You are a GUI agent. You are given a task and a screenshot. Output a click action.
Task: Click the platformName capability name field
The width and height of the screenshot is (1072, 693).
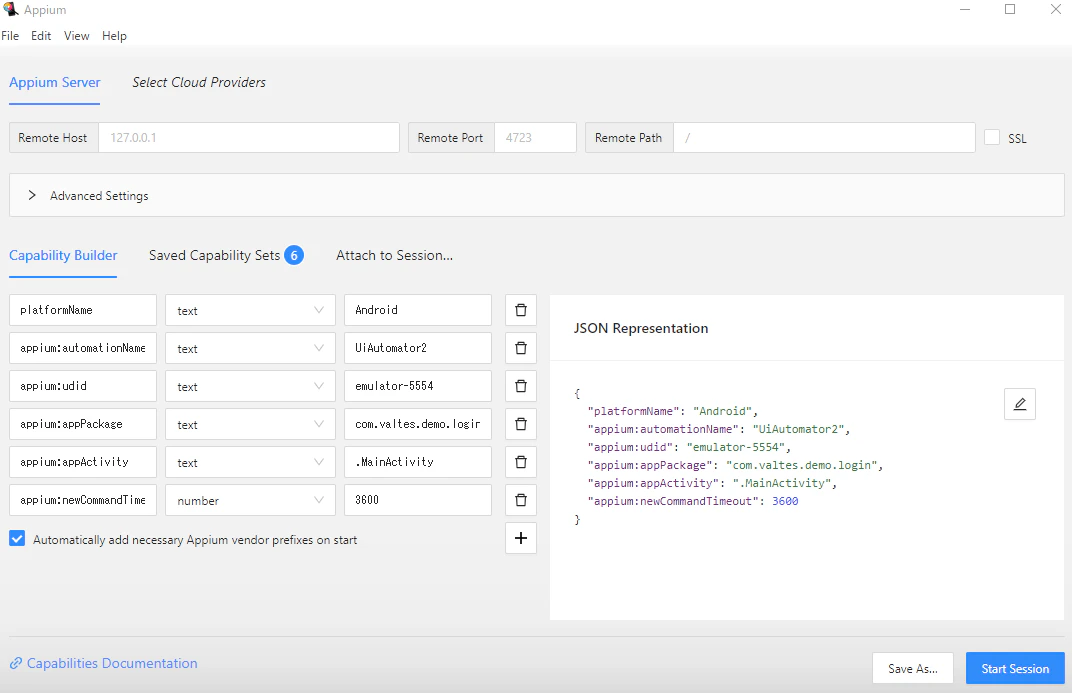[x=83, y=310]
